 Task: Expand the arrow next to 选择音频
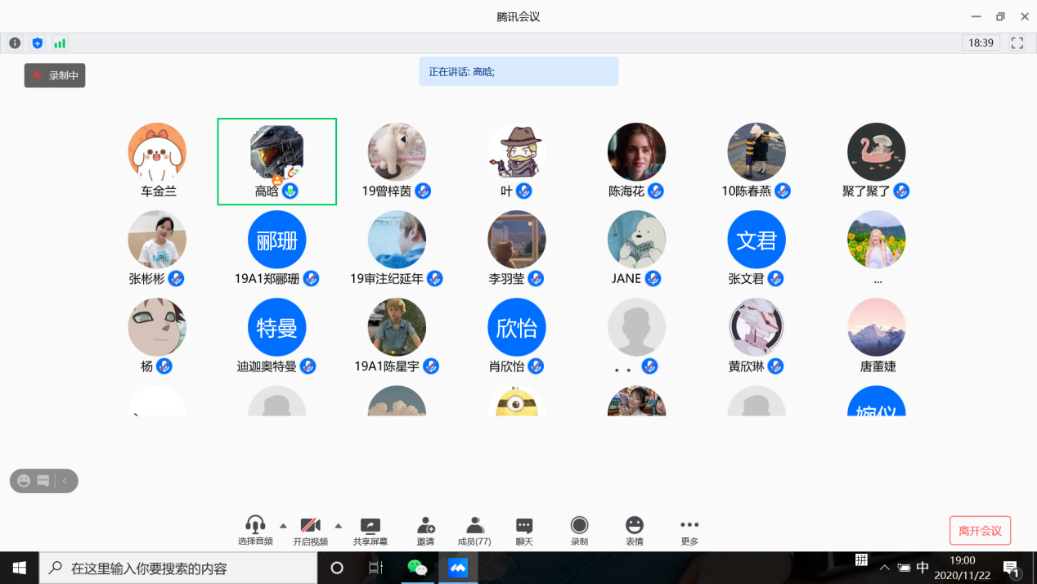(x=283, y=525)
